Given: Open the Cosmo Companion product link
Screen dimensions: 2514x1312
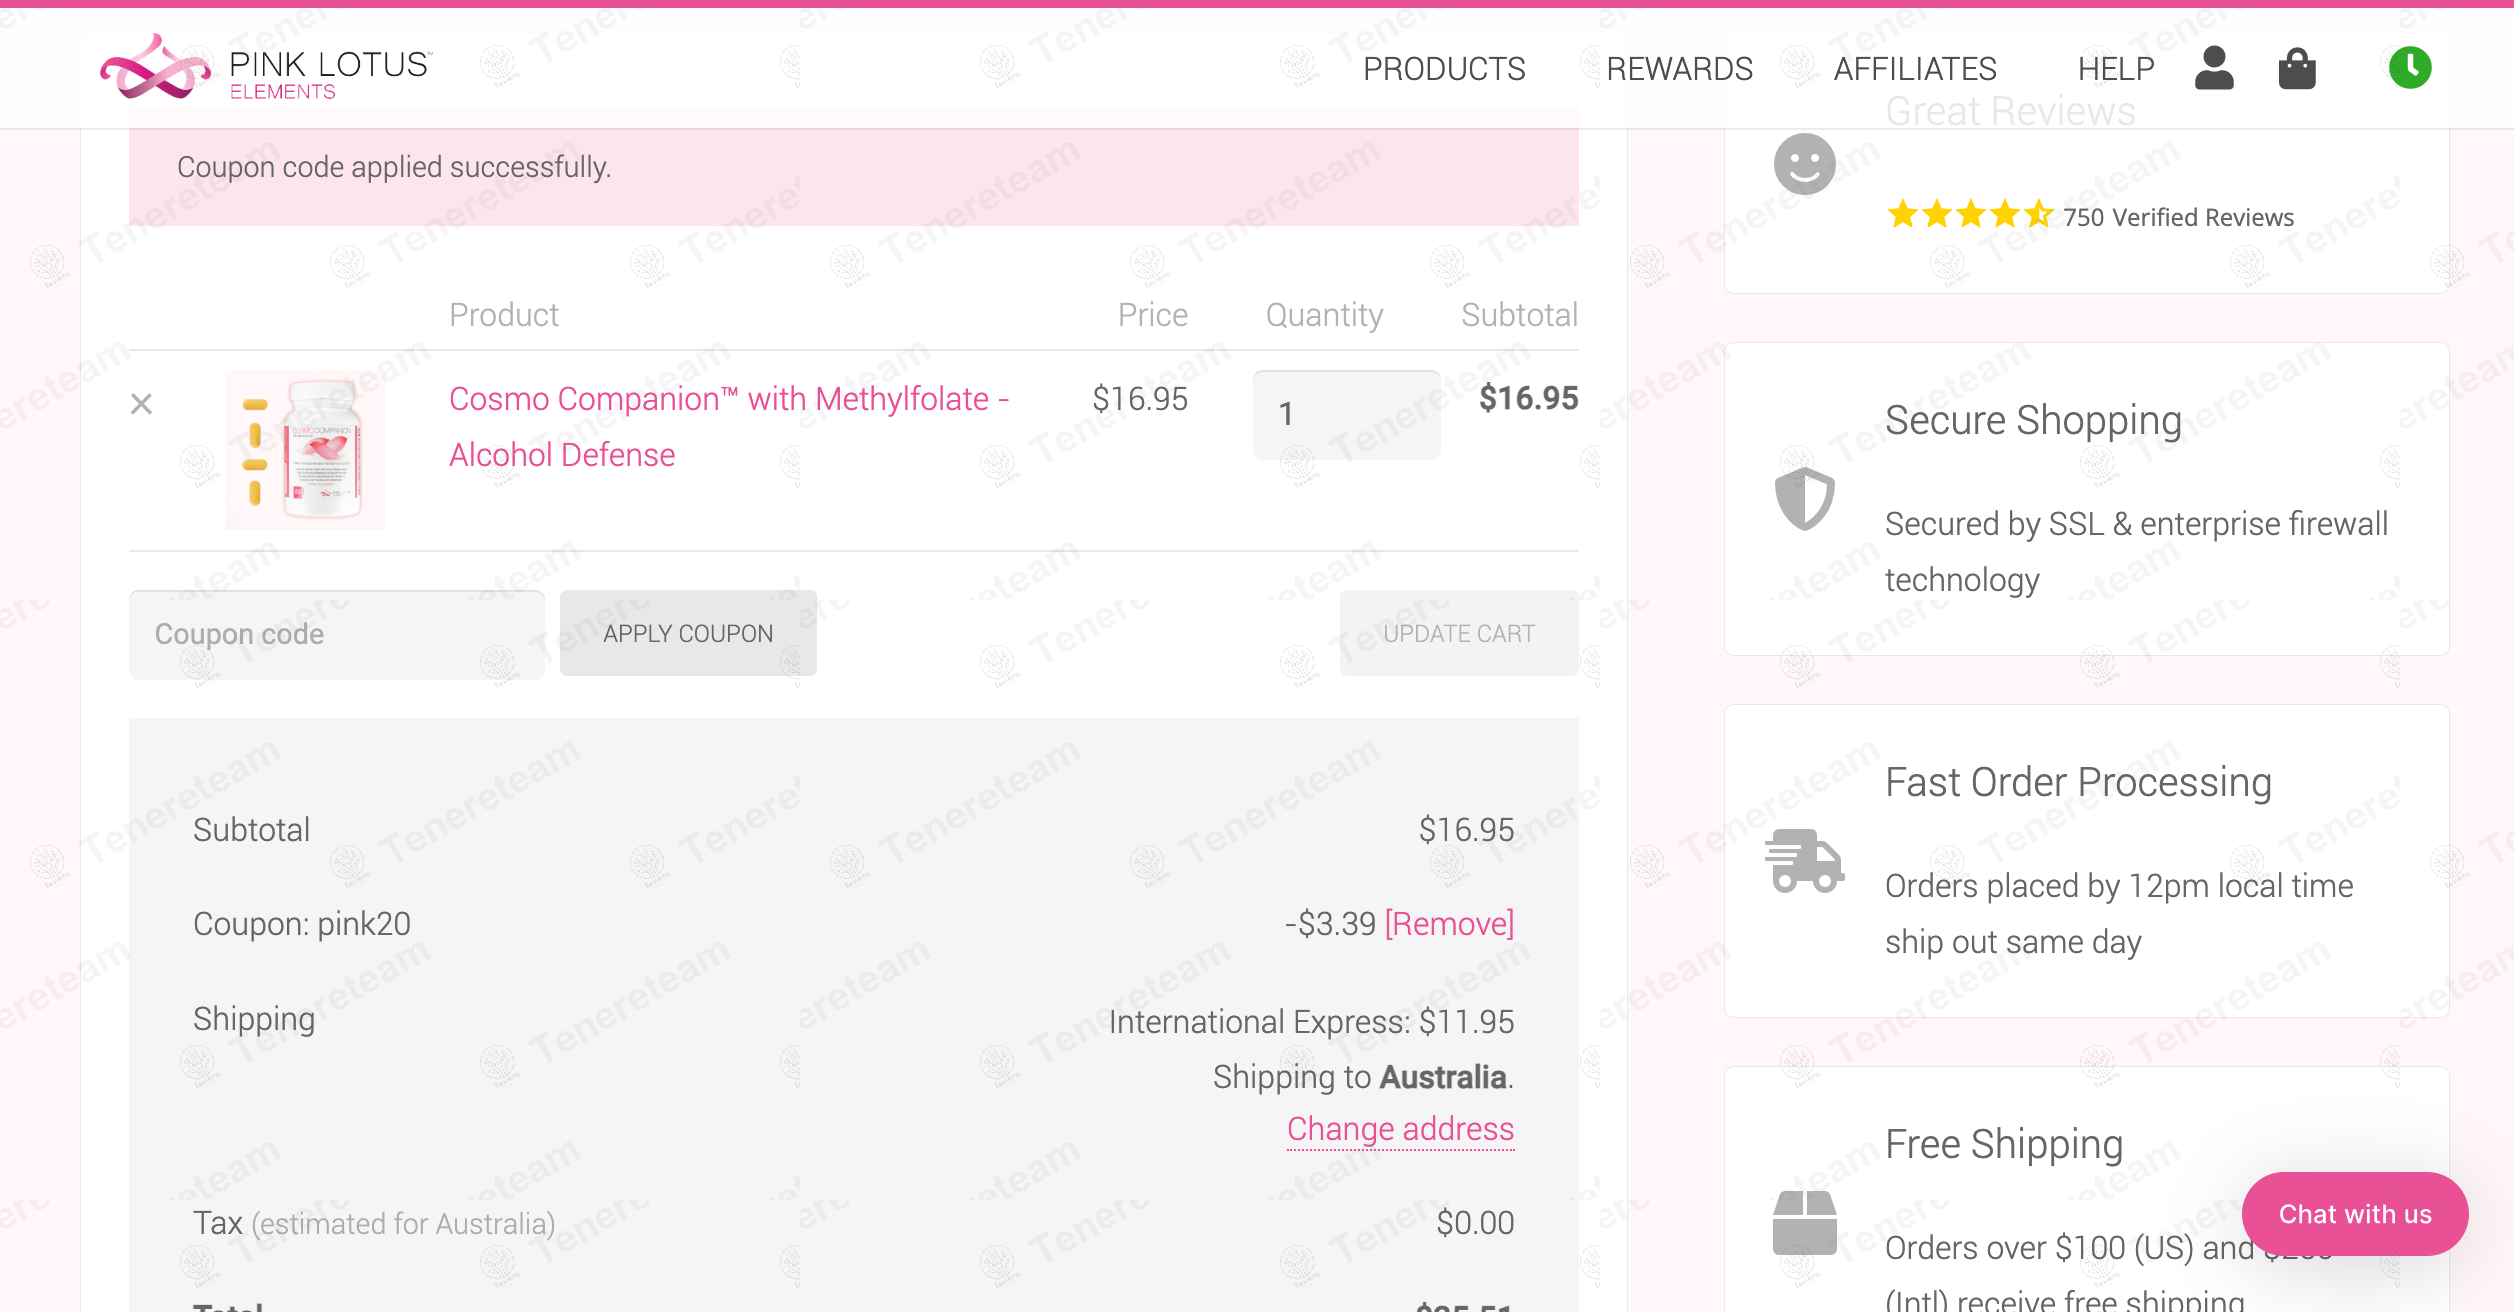Looking at the screenshot, I should pyautogui.click(x=728, y=427).
